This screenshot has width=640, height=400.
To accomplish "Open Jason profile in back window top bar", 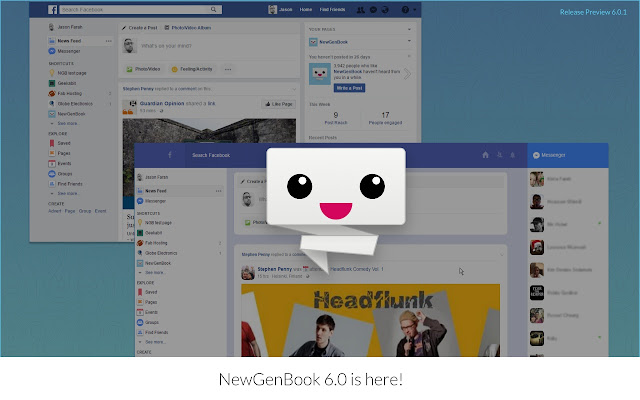I will click(280, 9).
